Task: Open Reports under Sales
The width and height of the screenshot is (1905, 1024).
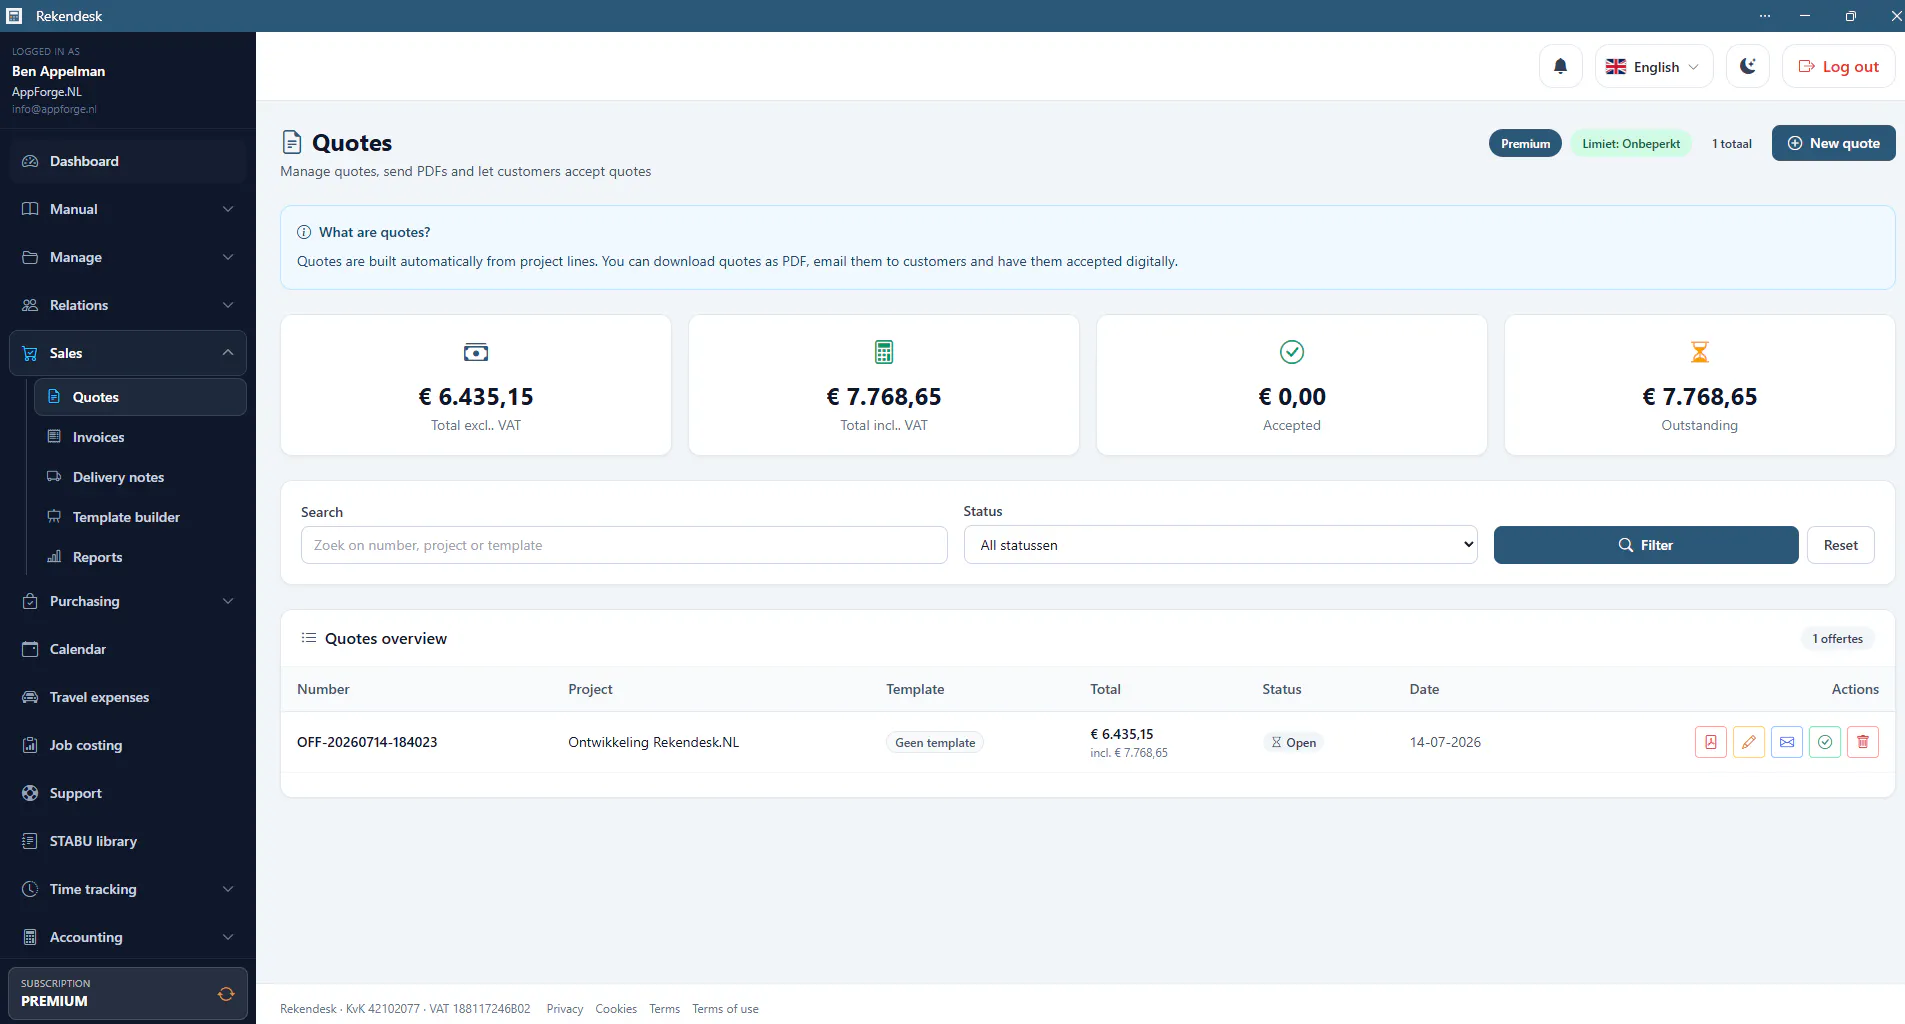Action: 140,557
